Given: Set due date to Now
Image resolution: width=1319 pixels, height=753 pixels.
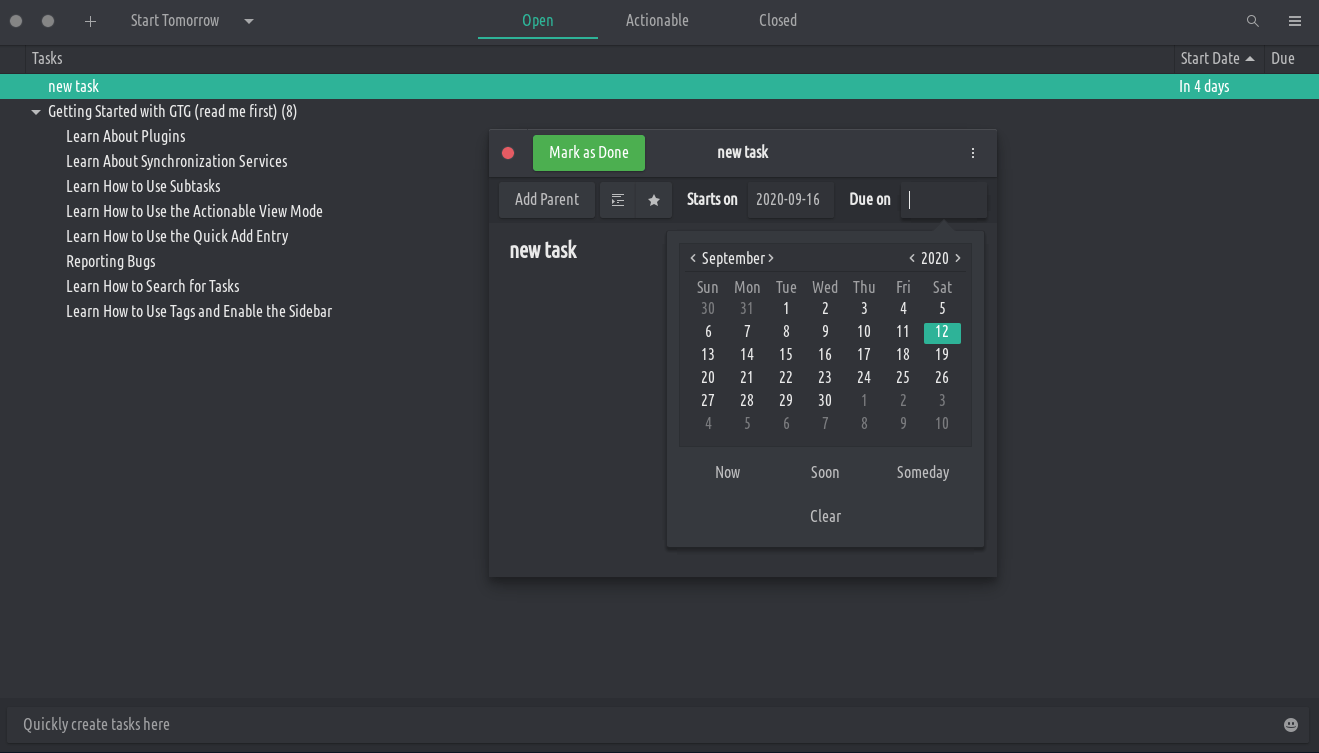Looking at the screenshot, I should pos(728,472).
